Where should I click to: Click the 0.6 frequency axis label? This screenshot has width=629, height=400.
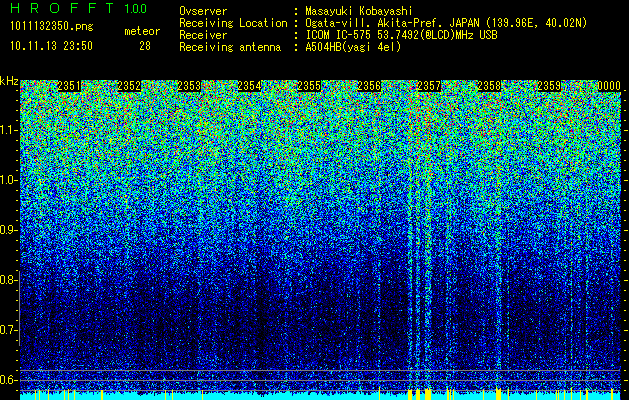tap(8, 380)
